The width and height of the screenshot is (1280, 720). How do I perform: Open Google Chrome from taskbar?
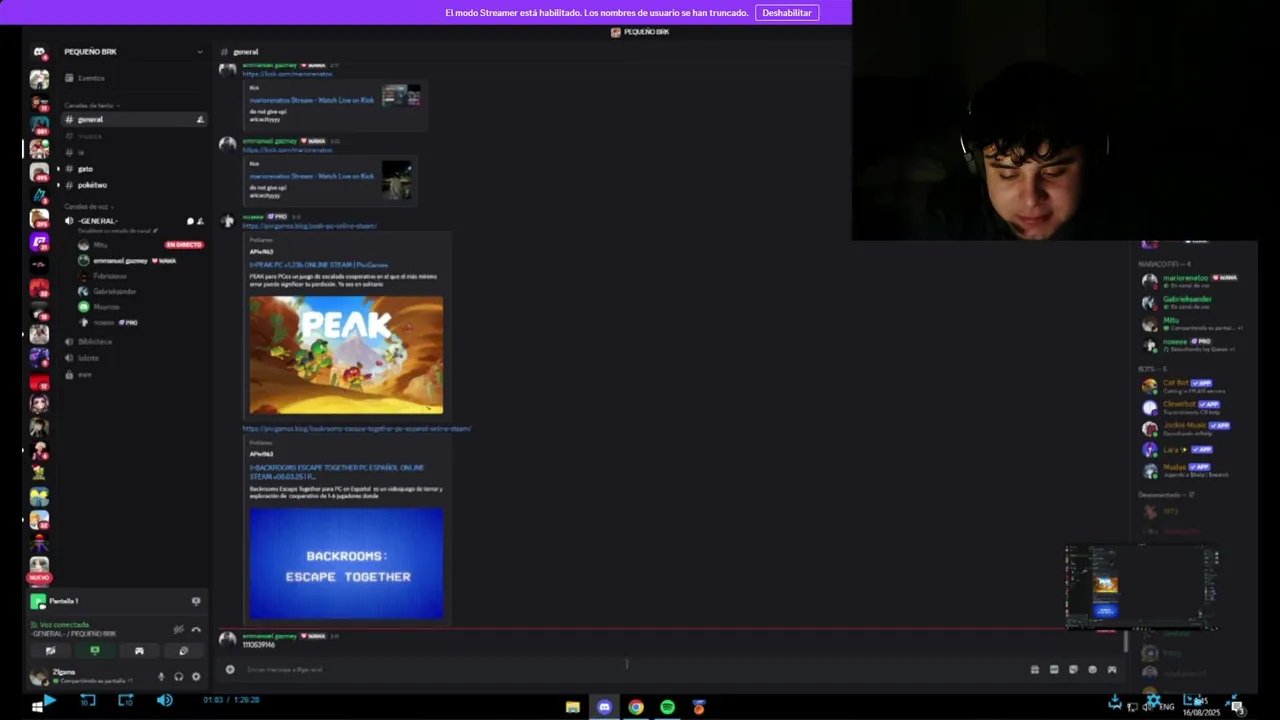[636, 707]
